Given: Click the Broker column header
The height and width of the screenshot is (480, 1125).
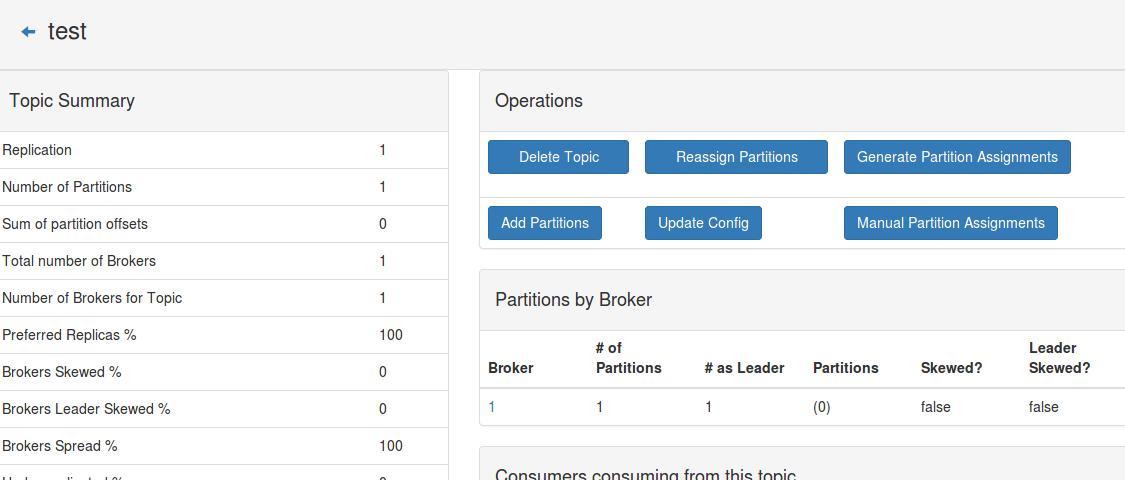Looking at the screenshot, I should click(x=510, y=368).
